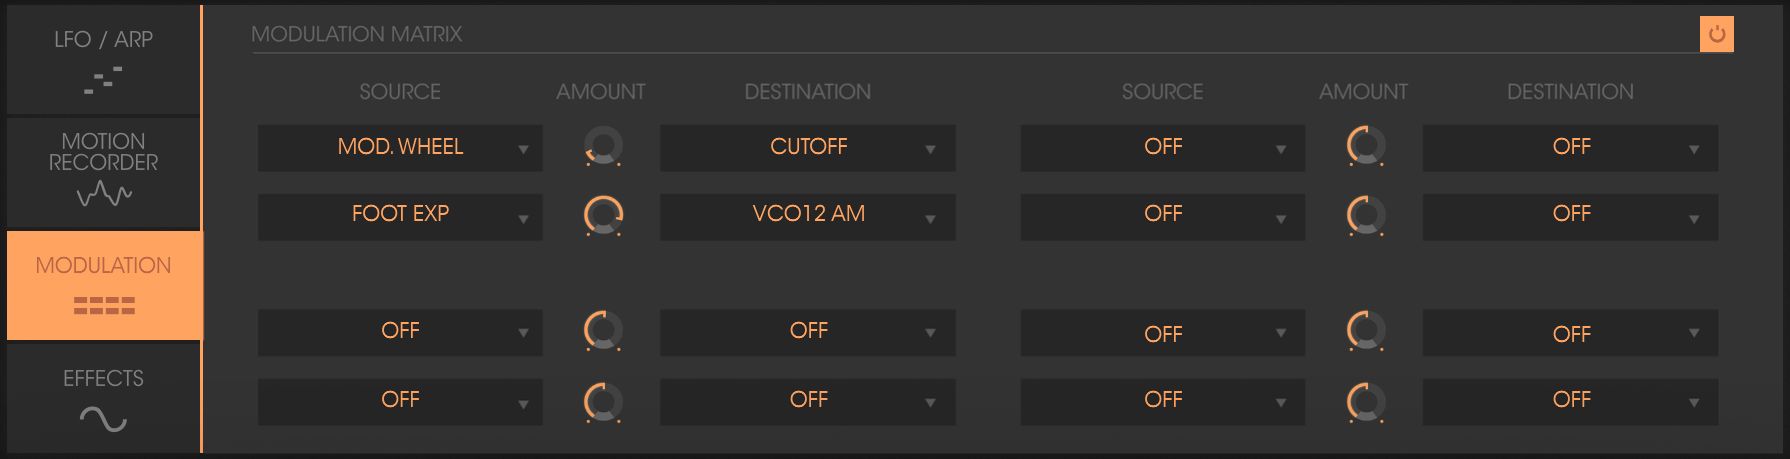Expand the CUTOFF destination dropdown arrow
Viewport: 1790px width, 459px height.
930,149
